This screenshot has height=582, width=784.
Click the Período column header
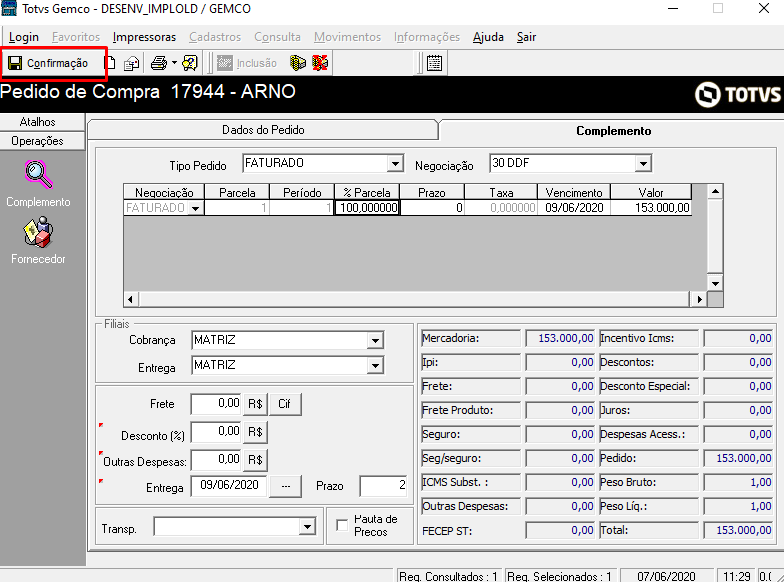302,192
